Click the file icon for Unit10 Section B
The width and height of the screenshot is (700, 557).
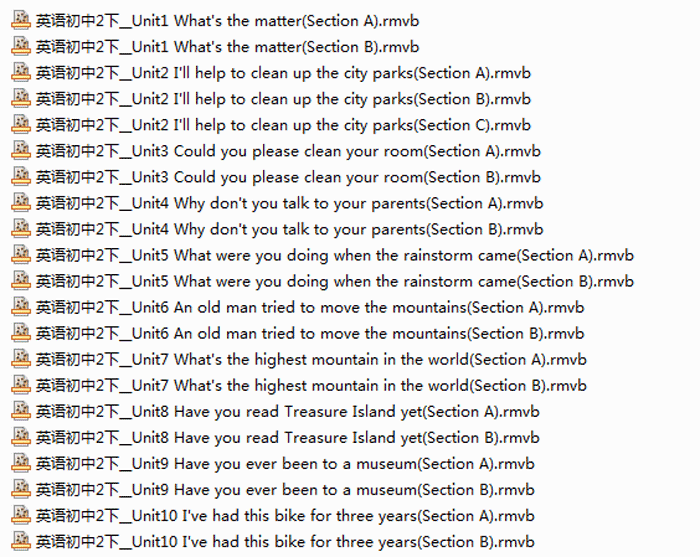pyautogui.click(x=21, y=541)
